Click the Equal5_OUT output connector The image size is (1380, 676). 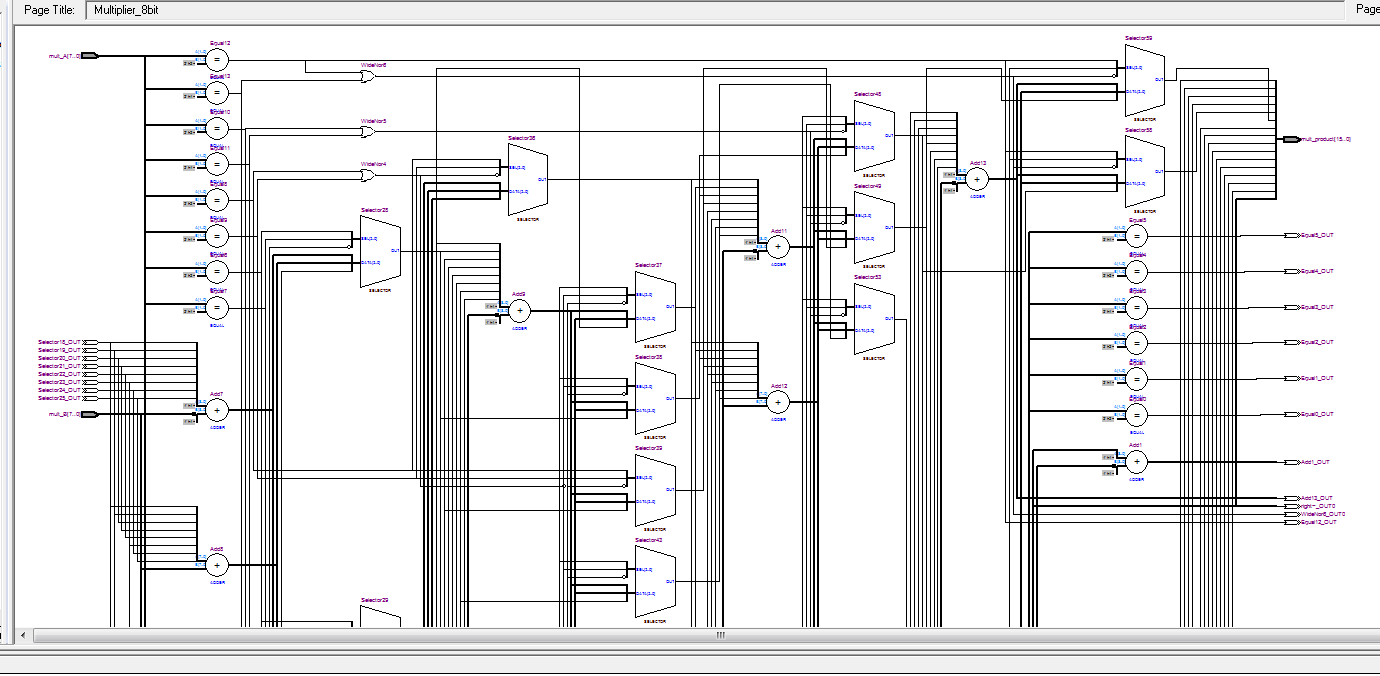coord(1291,235)
